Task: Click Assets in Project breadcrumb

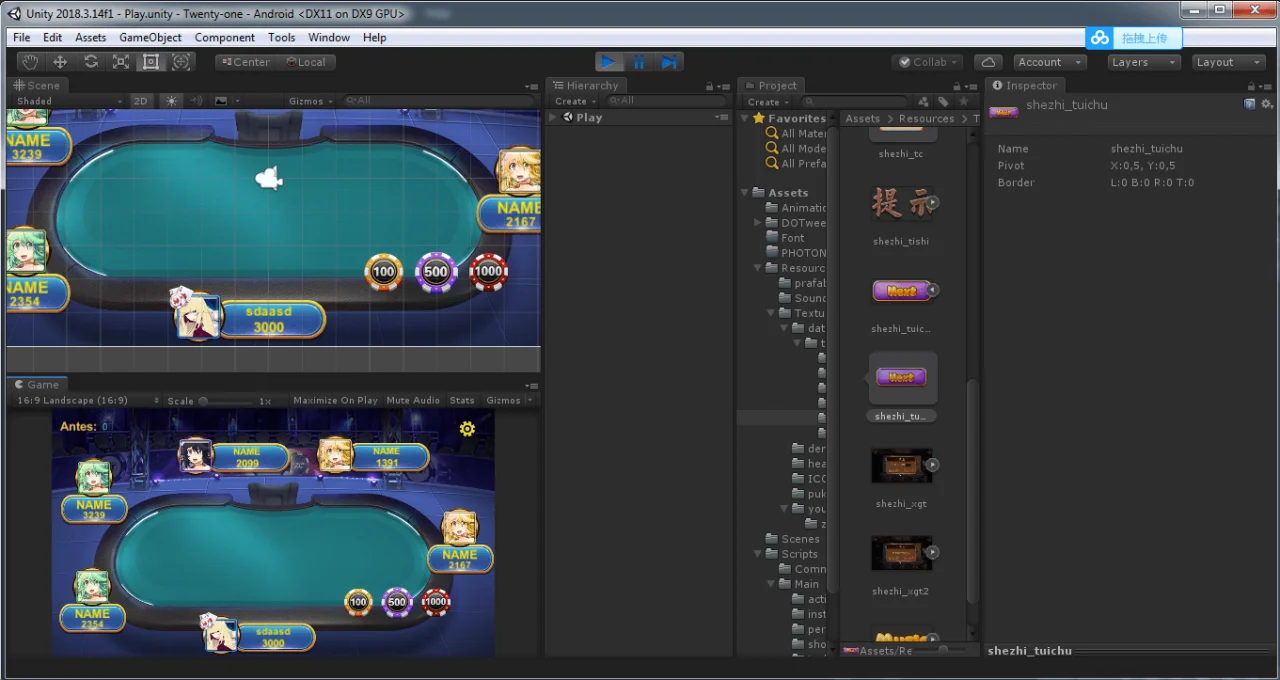Action: (862, 119)
